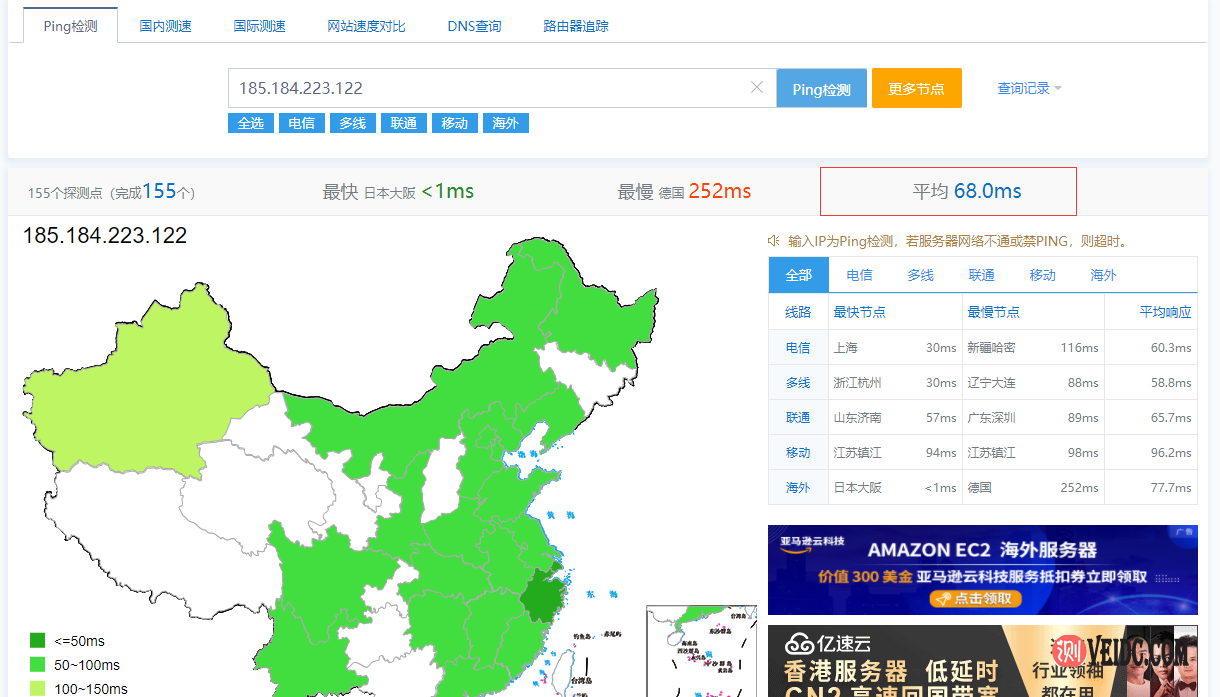Select the 联通 tab in the results table
This screenshot has height=697, width=1220.
981,274
